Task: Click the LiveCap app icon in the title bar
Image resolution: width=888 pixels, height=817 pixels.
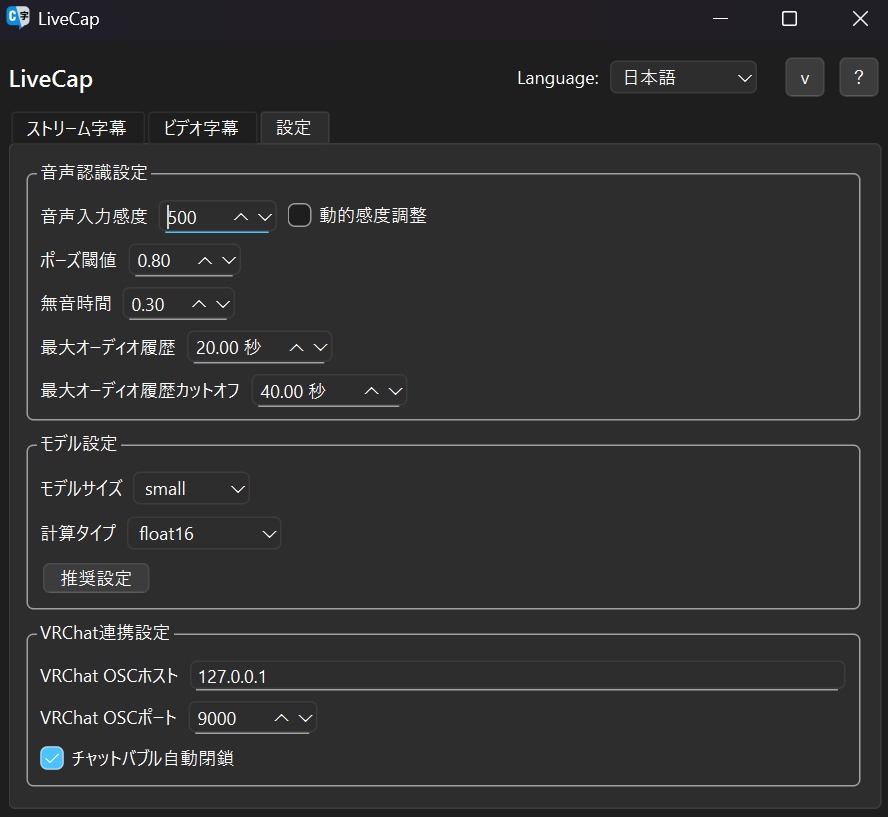Action: pyautogui.click(x=18, y=18)
